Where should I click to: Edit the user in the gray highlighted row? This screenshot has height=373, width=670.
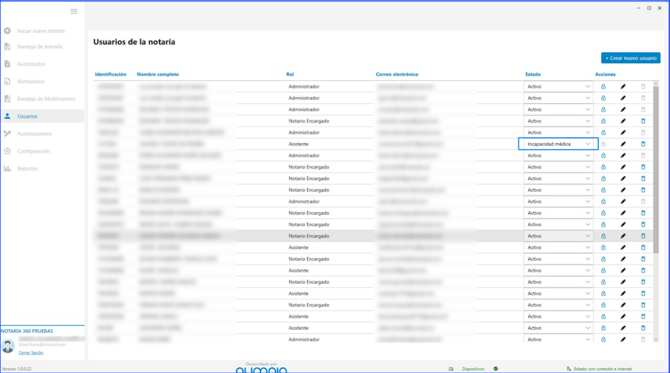tap(623, 236)
